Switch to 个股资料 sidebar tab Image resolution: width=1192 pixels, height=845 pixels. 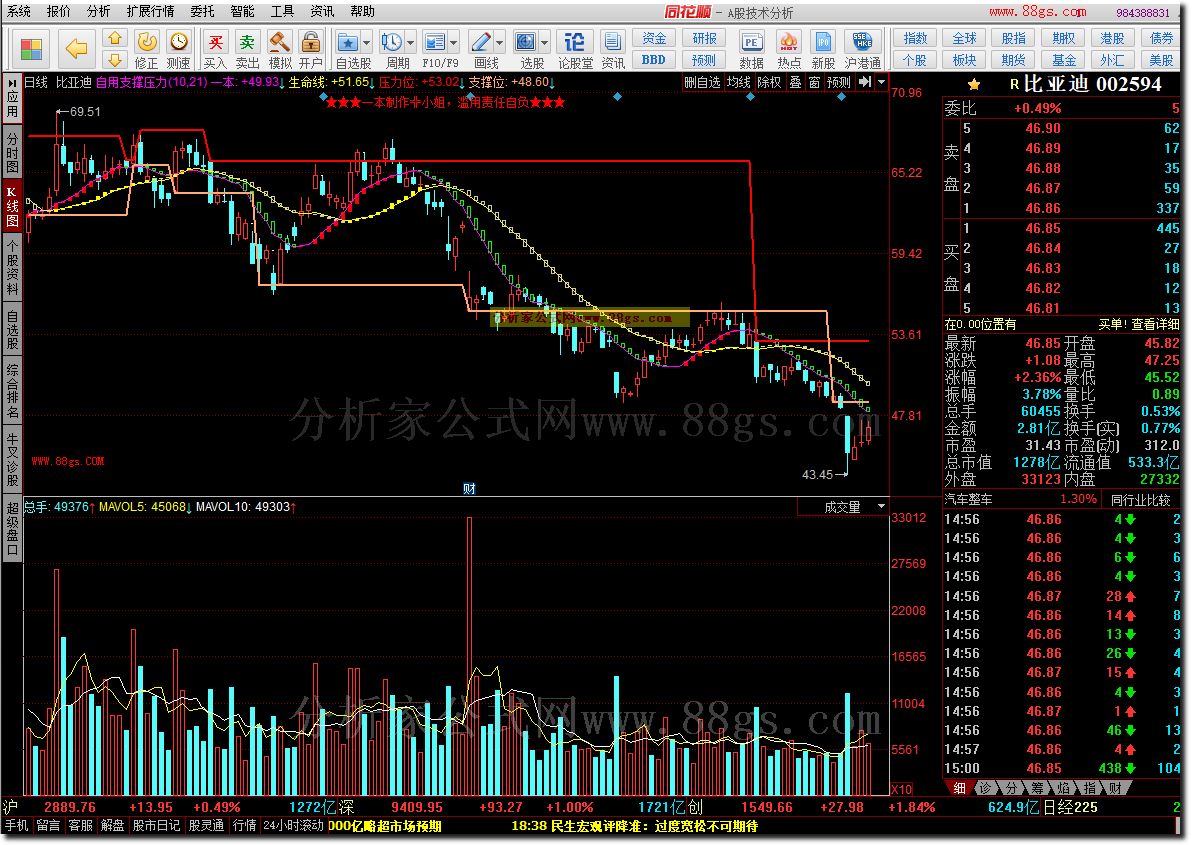pyautogui.click(x=11, y=267)
